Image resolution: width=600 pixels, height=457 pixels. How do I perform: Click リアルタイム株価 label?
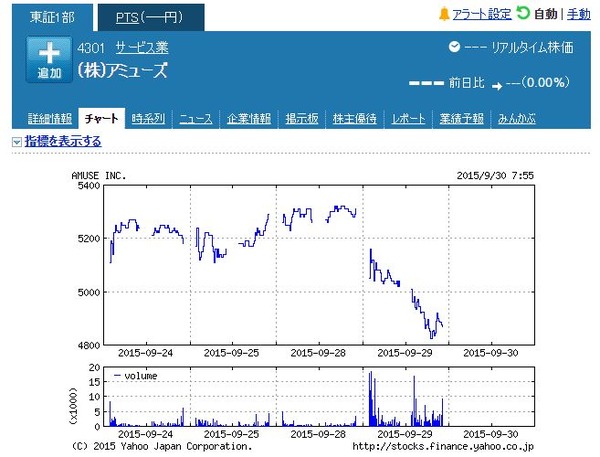coord(532,47)
